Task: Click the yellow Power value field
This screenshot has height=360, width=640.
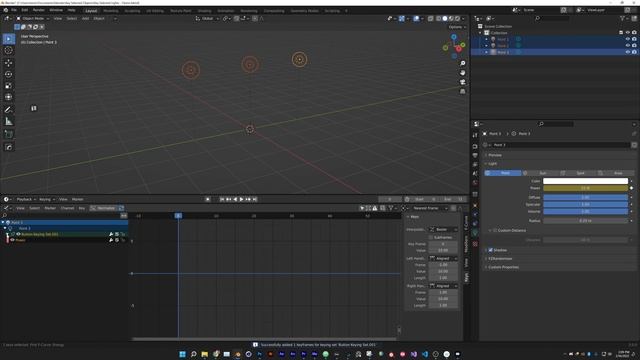Action: [x=585, y=188]
